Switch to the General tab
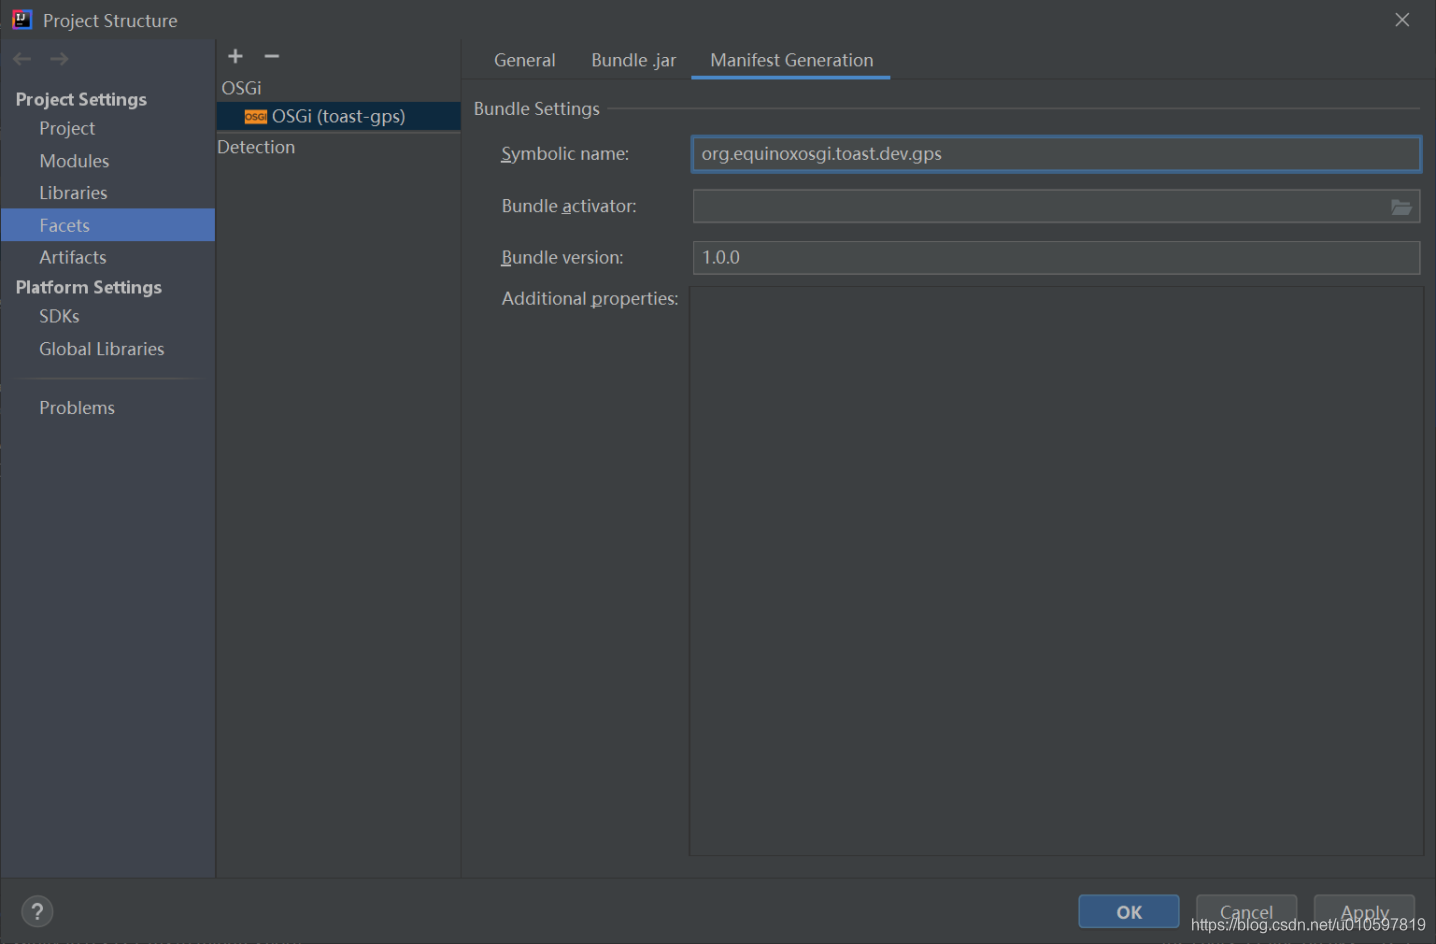 point(525,60)
